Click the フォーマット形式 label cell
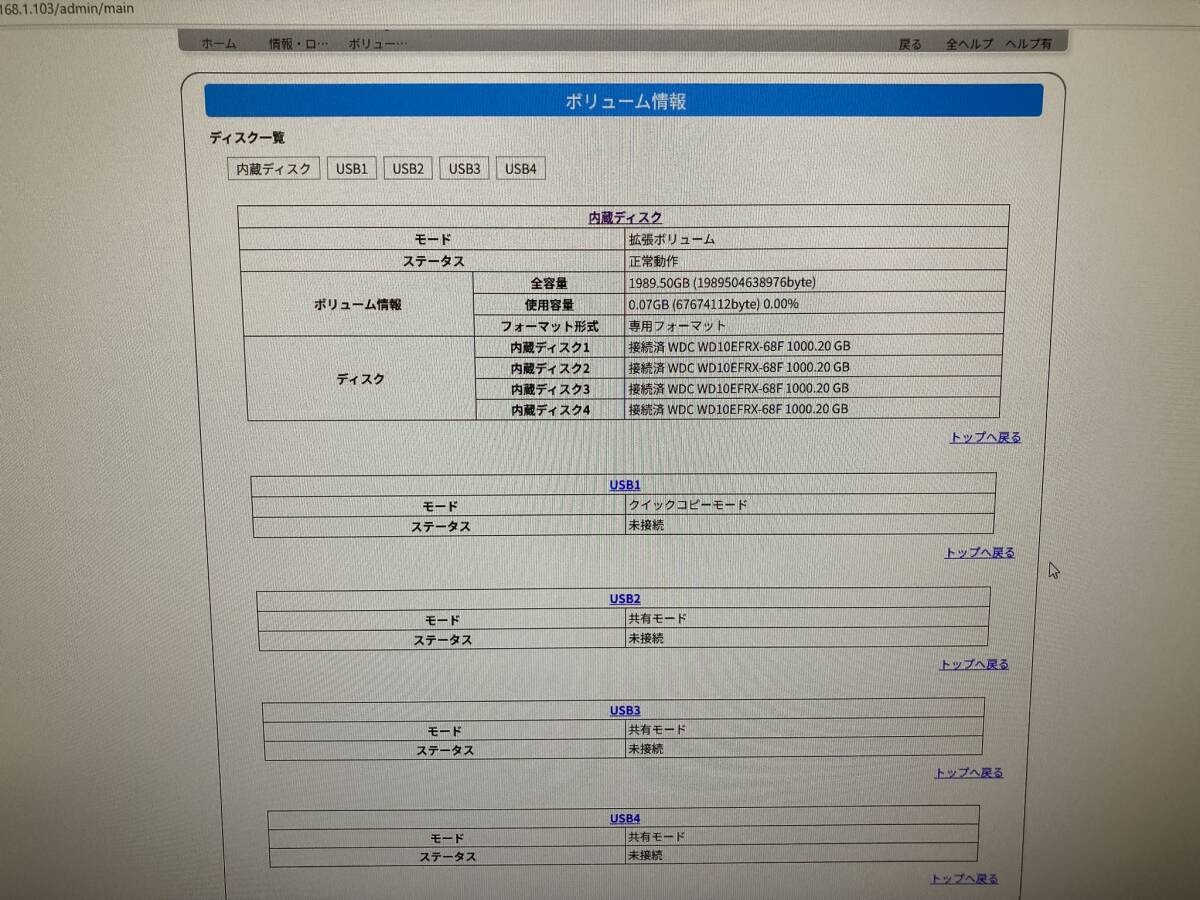 pyautogui.click(x=549, y=326)
